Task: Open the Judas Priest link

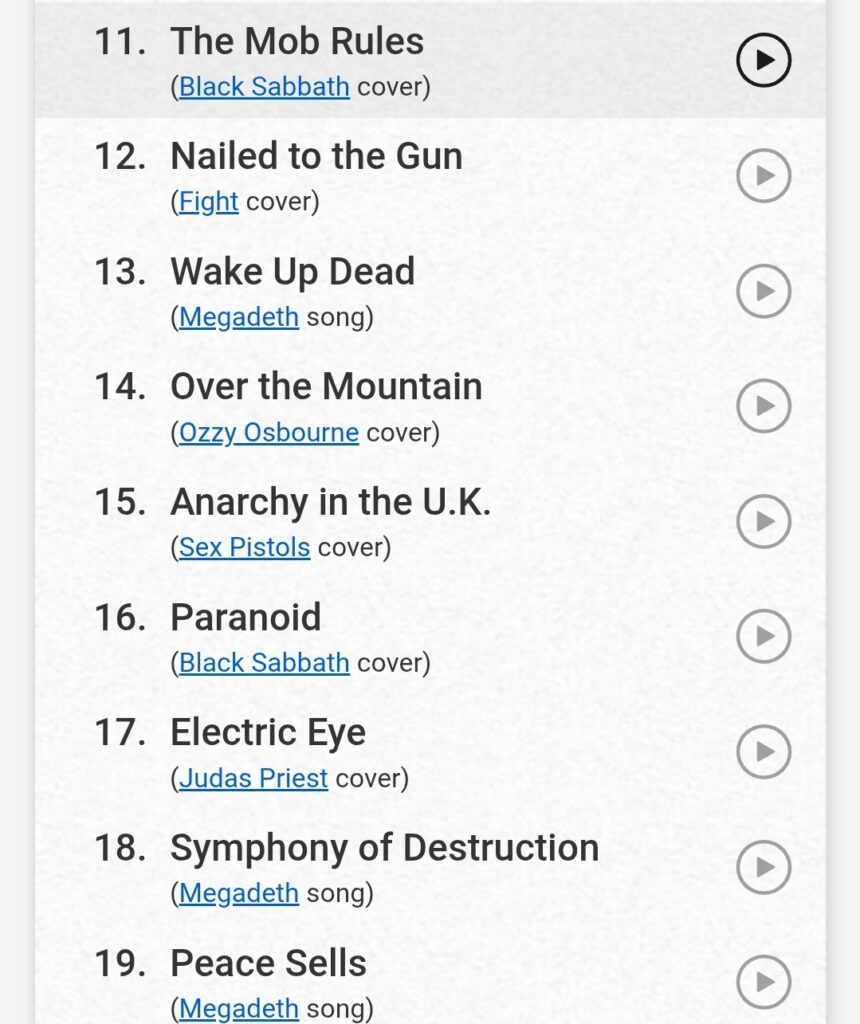Action: tap(253, 778)
